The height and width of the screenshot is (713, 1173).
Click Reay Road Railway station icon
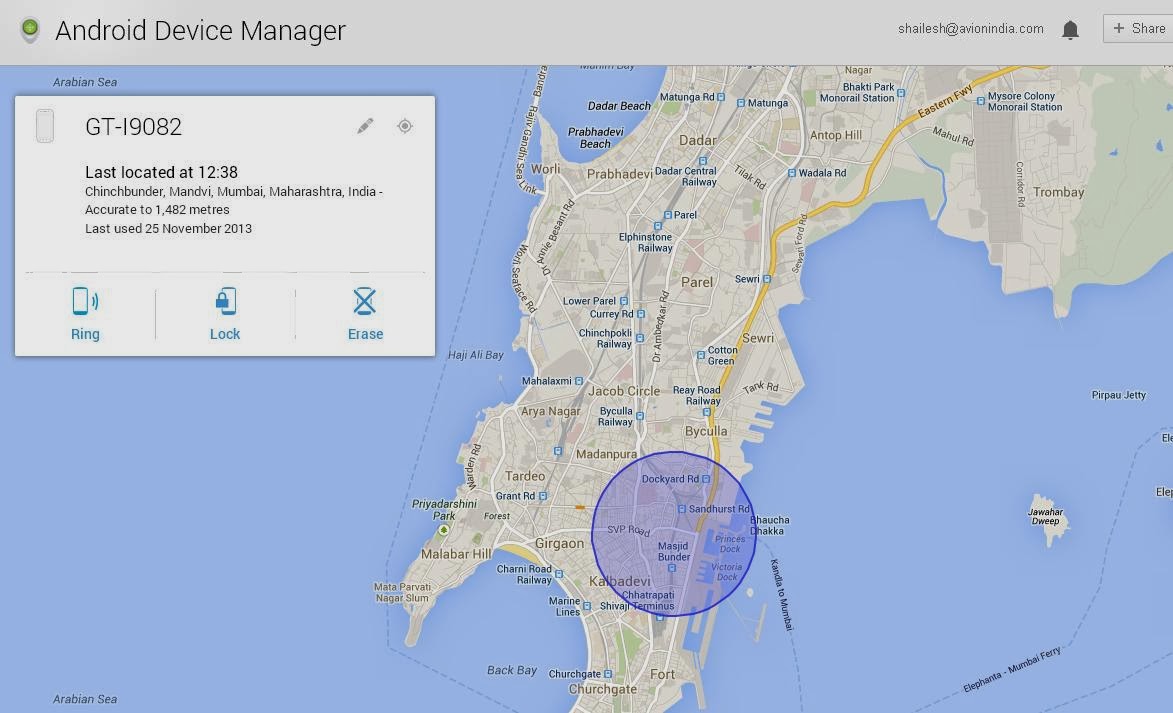tap(706, 411)
